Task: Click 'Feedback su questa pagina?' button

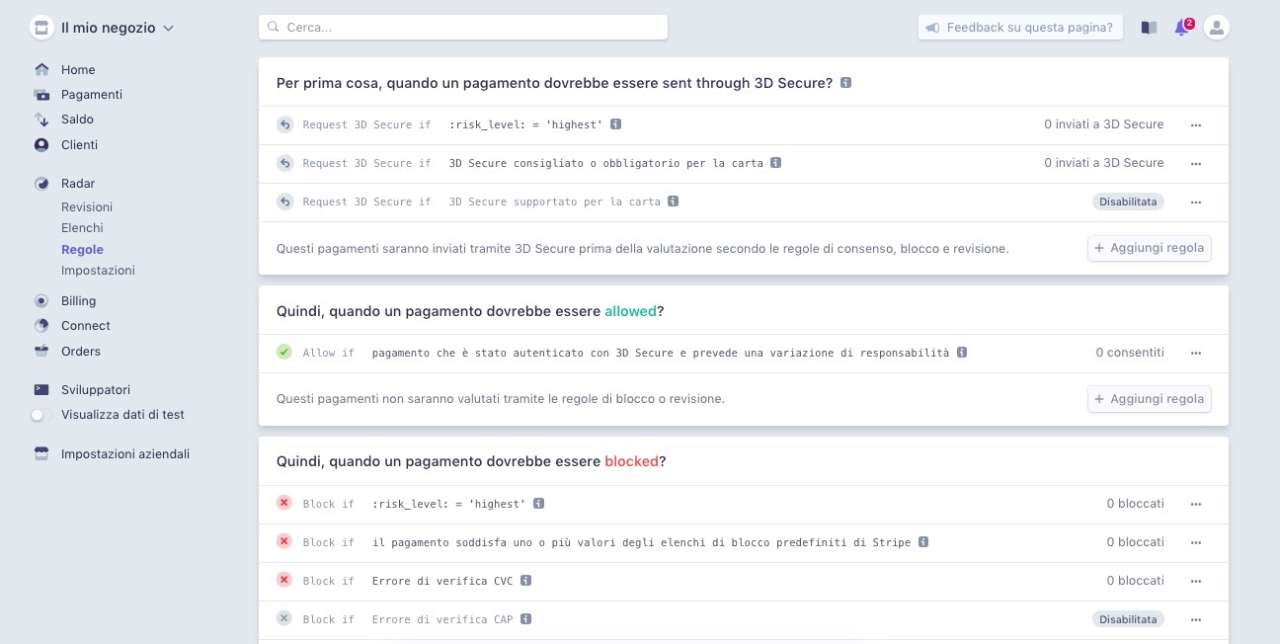Action: point(1020,28)
